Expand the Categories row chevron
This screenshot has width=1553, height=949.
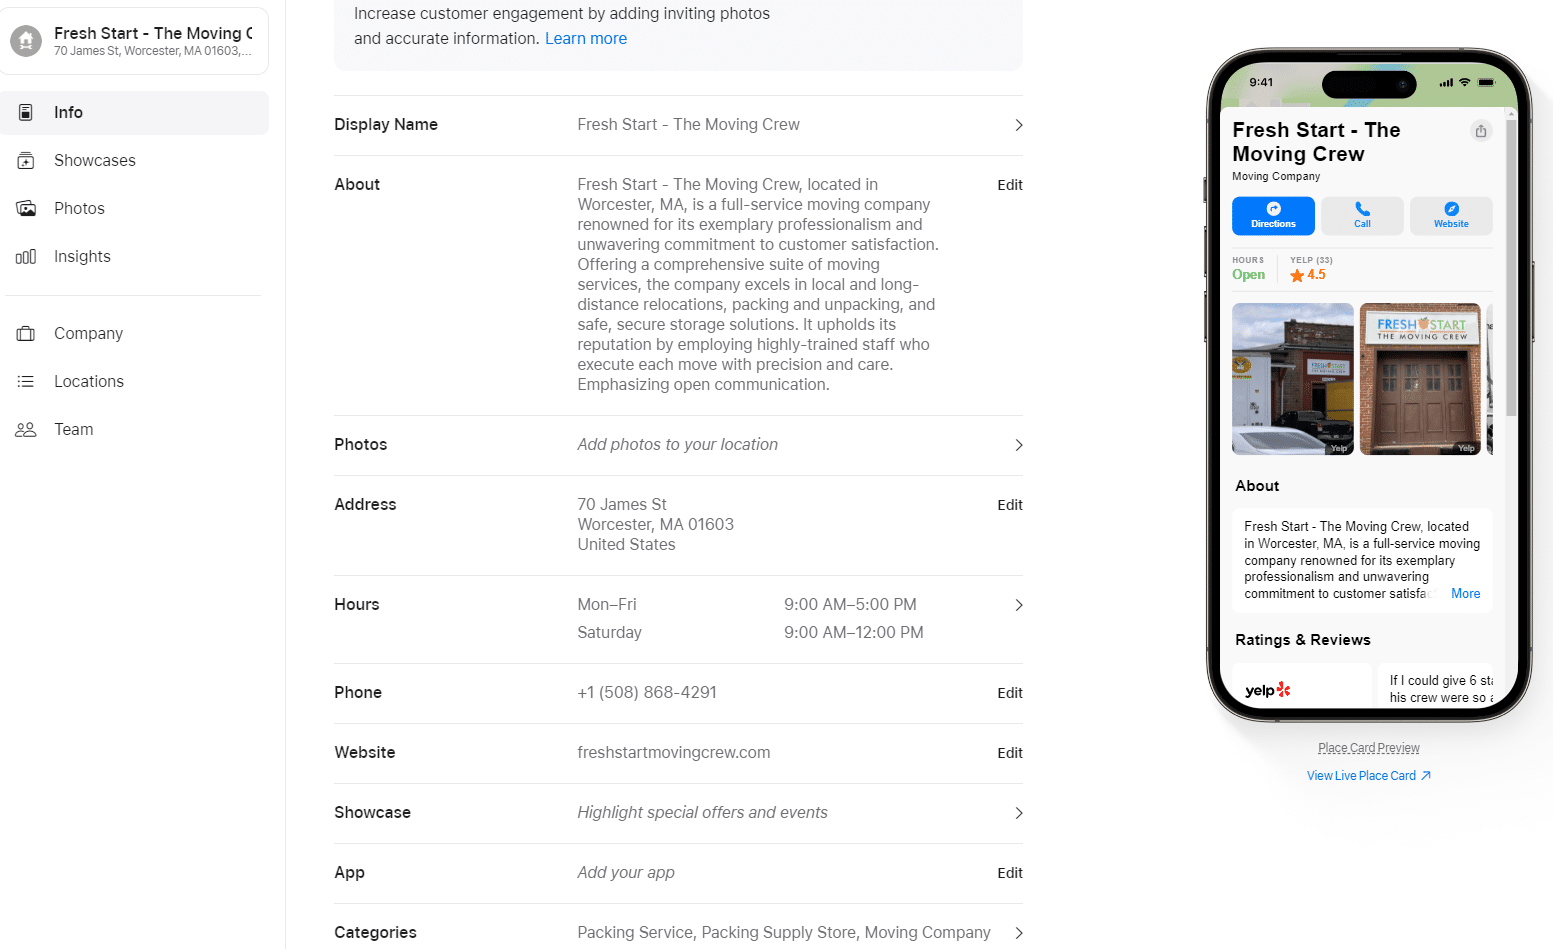click(x=1019, y=933)
